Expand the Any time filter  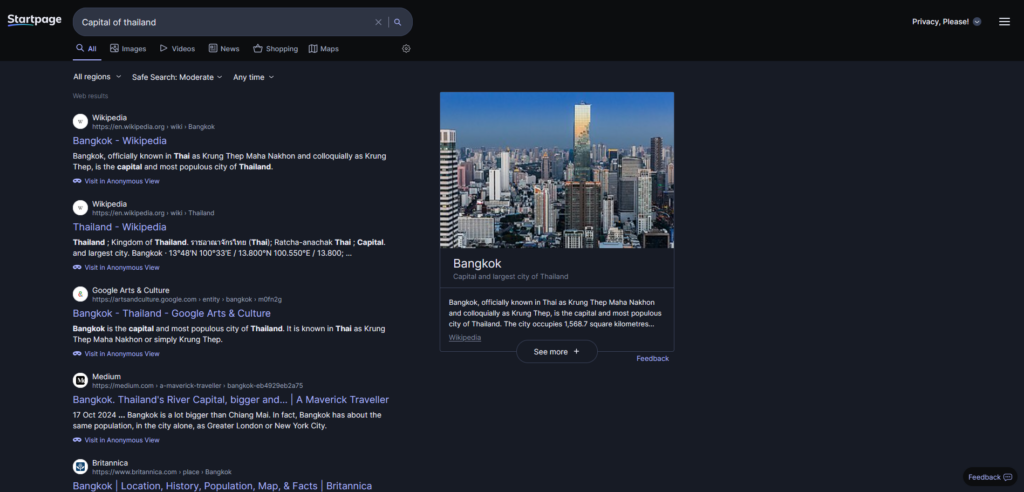pyautogui.click(x=253, y=77)
